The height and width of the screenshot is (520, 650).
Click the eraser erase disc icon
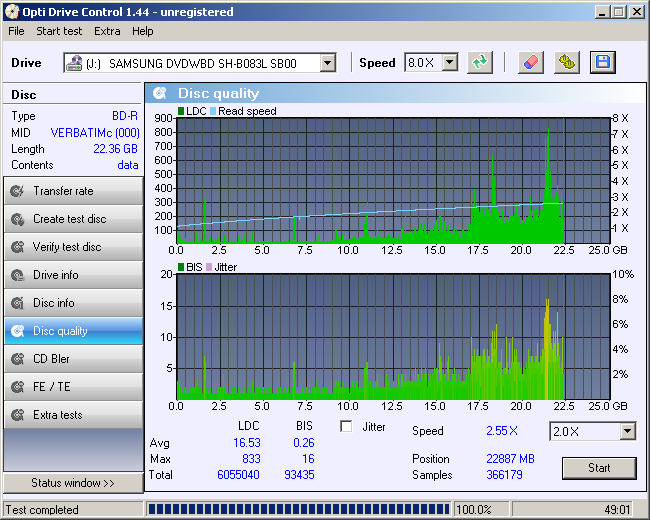pyautogui.click(x=531, y=63)
